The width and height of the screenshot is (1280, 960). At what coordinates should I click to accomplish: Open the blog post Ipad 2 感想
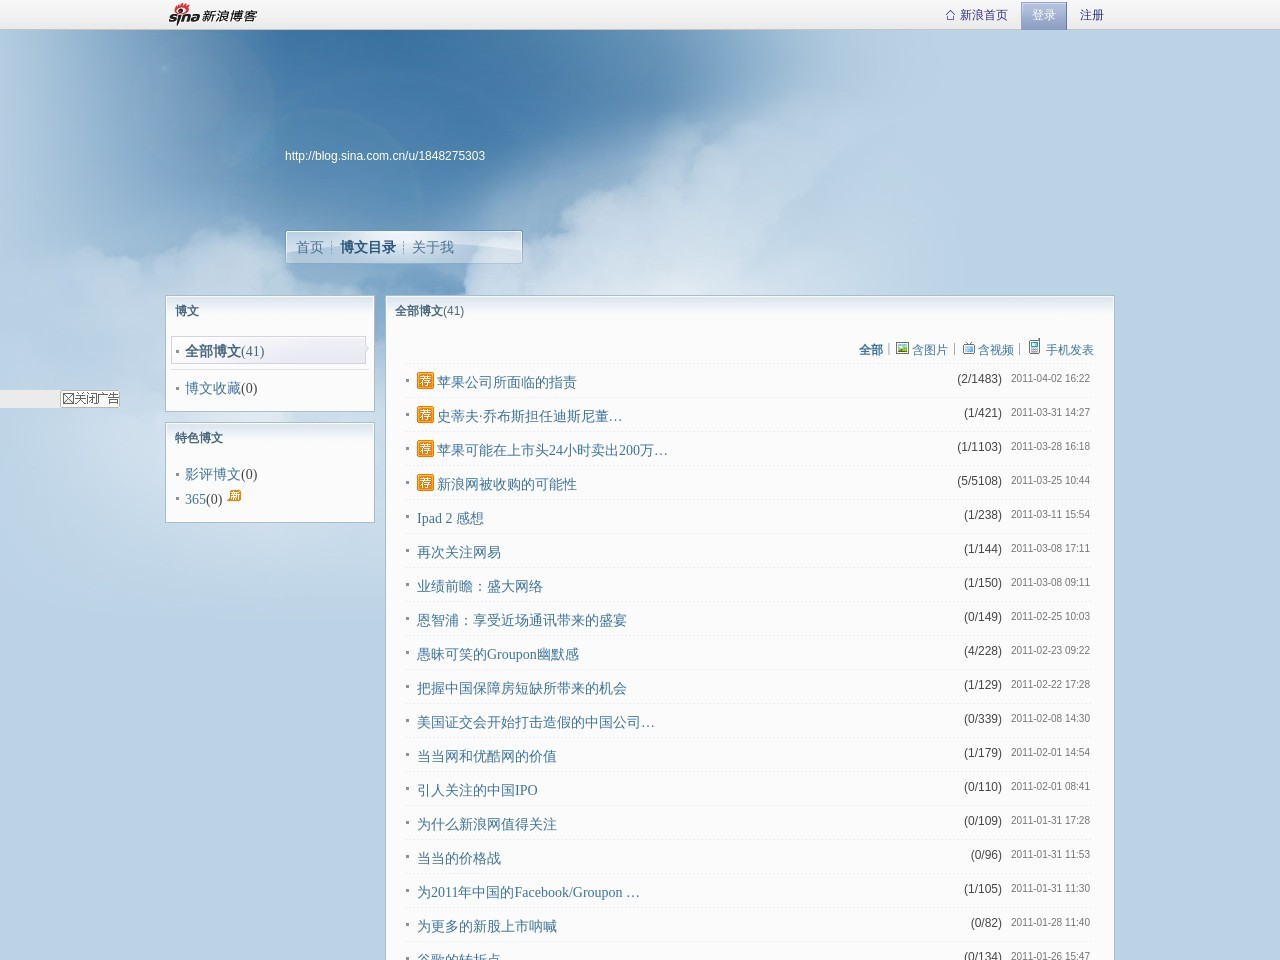pyautogui.click(x=450, y=518)
